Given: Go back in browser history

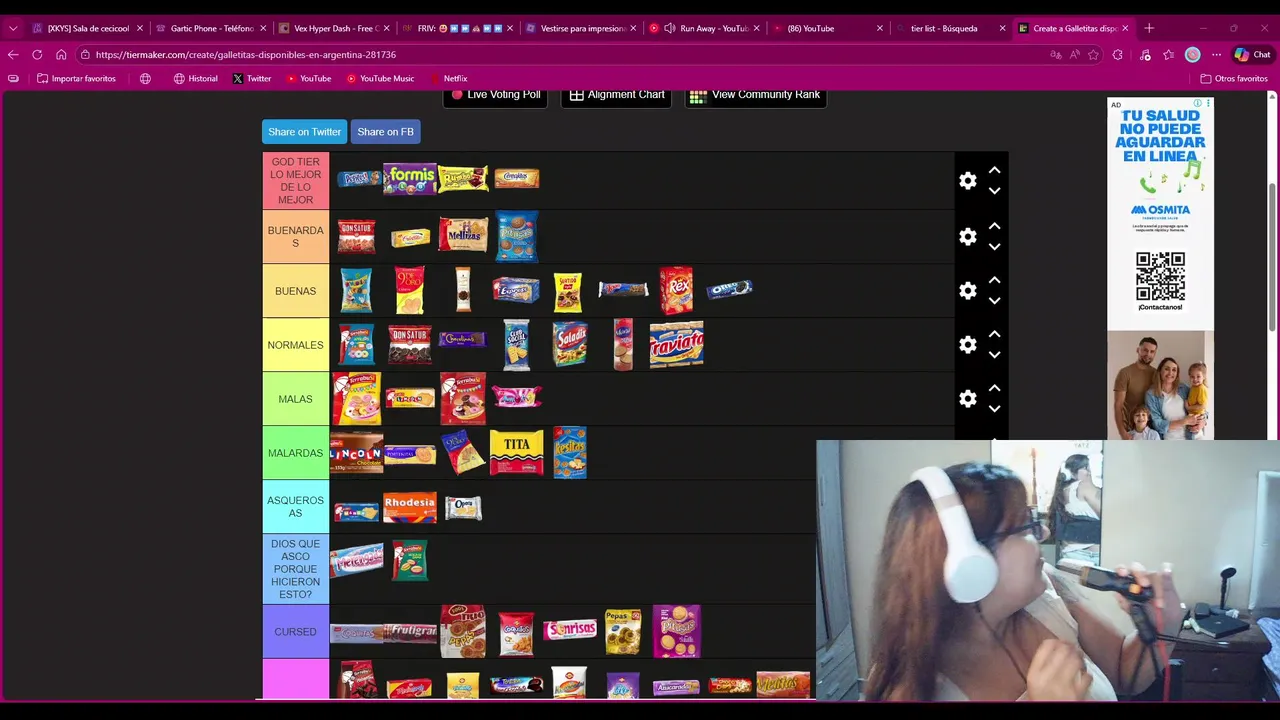Looking at the screenshot, I should [x=13, y=55].
